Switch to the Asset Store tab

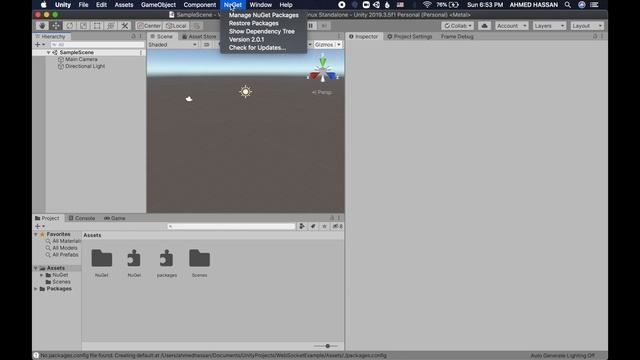pos(199,36)
